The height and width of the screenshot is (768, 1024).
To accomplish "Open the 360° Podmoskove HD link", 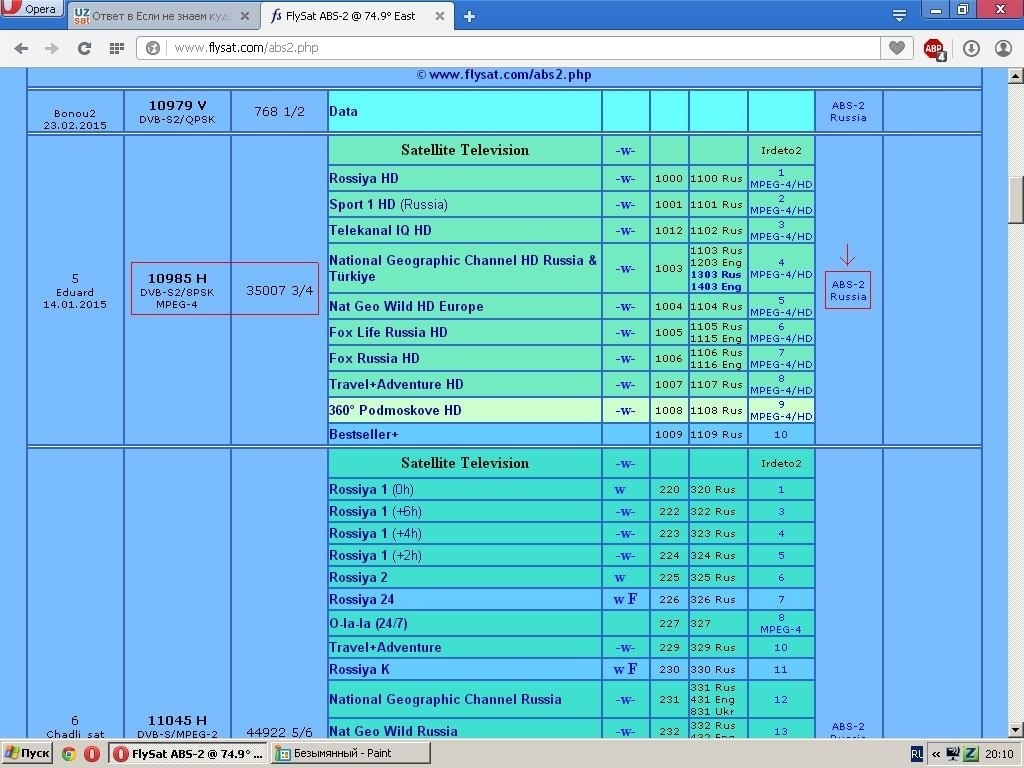I will (x=395, y=411).
